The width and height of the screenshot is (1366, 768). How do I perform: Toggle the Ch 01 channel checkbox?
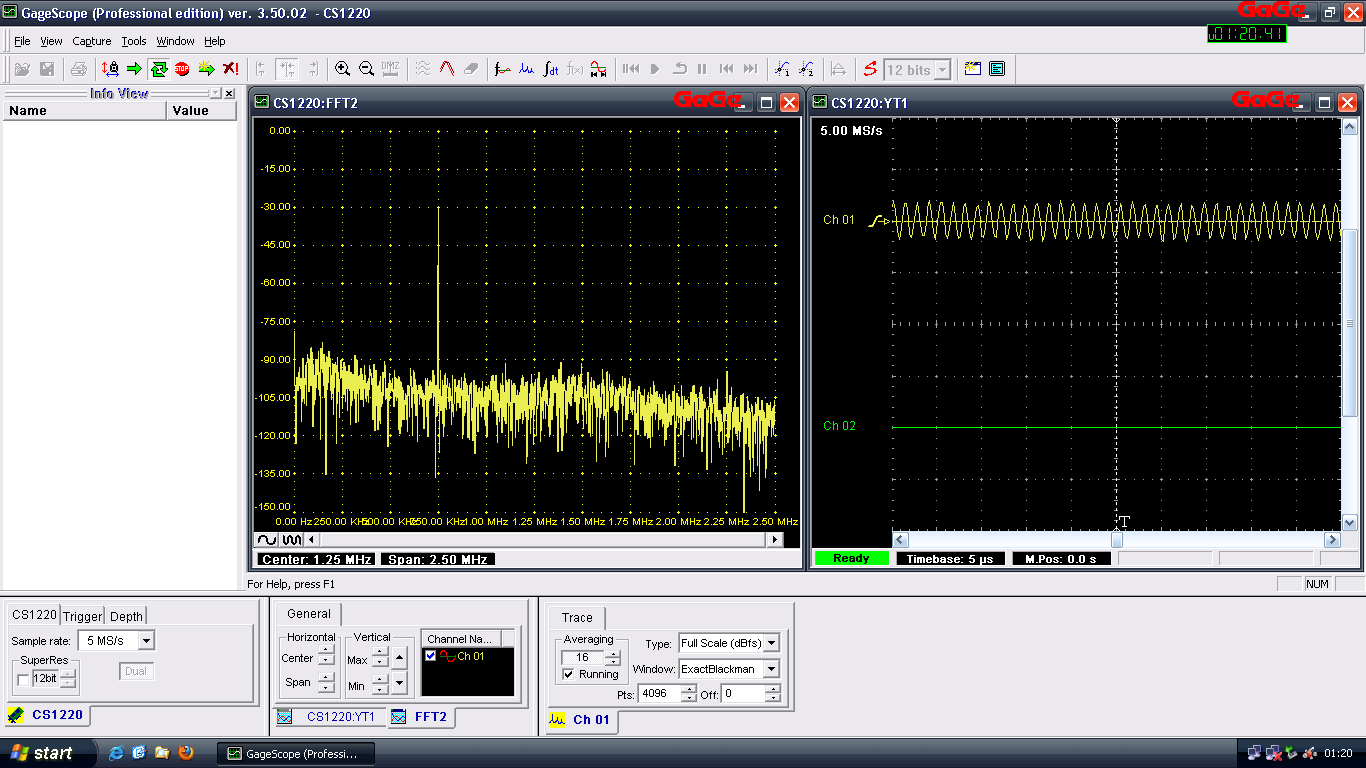tap(431, 656)
